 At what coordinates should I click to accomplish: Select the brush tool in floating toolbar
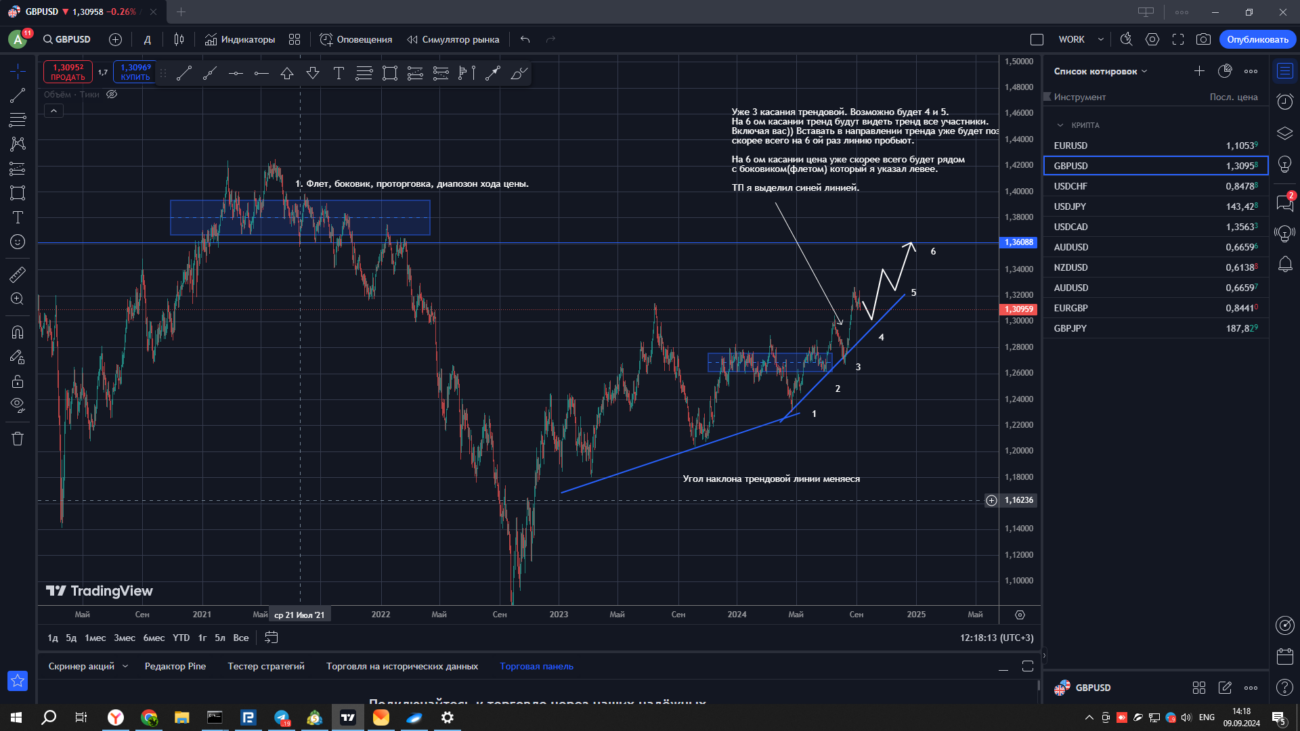pyautogui.click(x=519, y=73)
